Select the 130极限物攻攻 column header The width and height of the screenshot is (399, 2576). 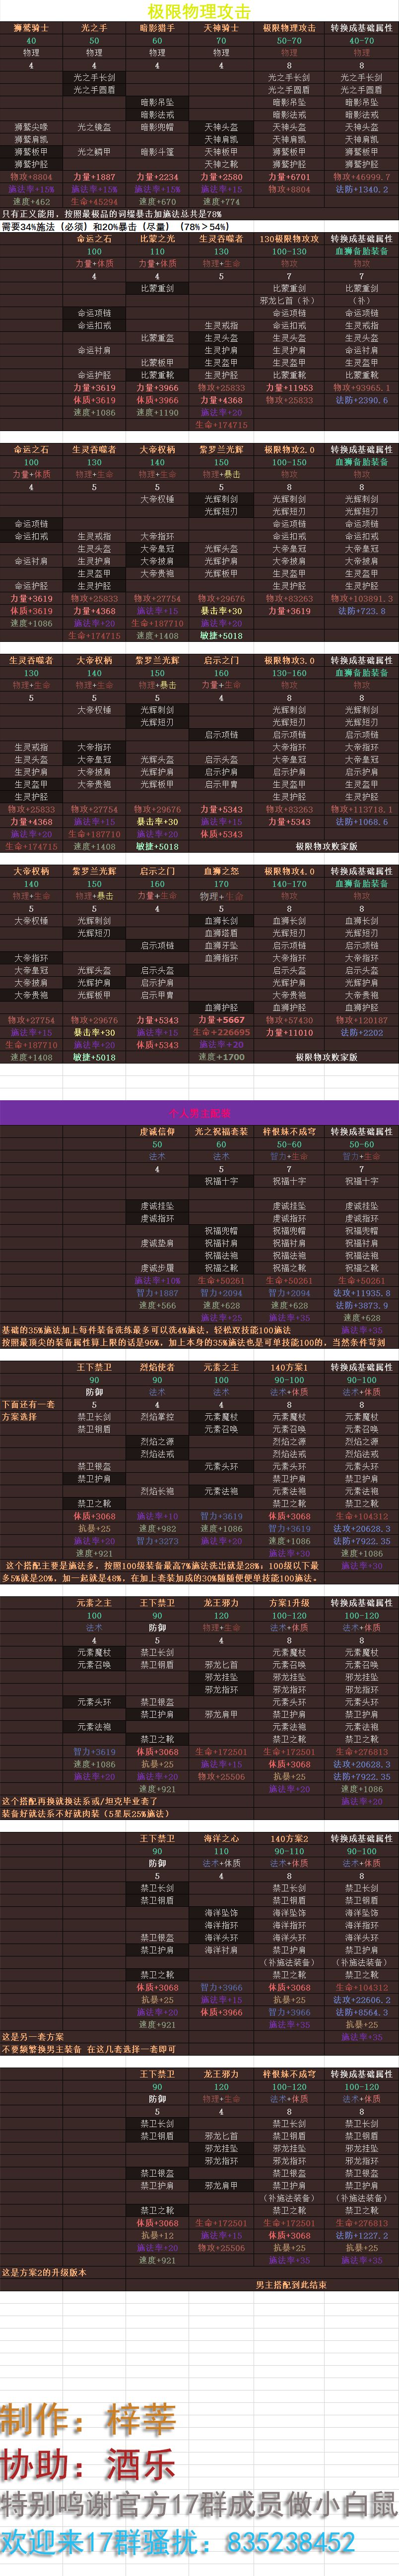pos(289,239)
